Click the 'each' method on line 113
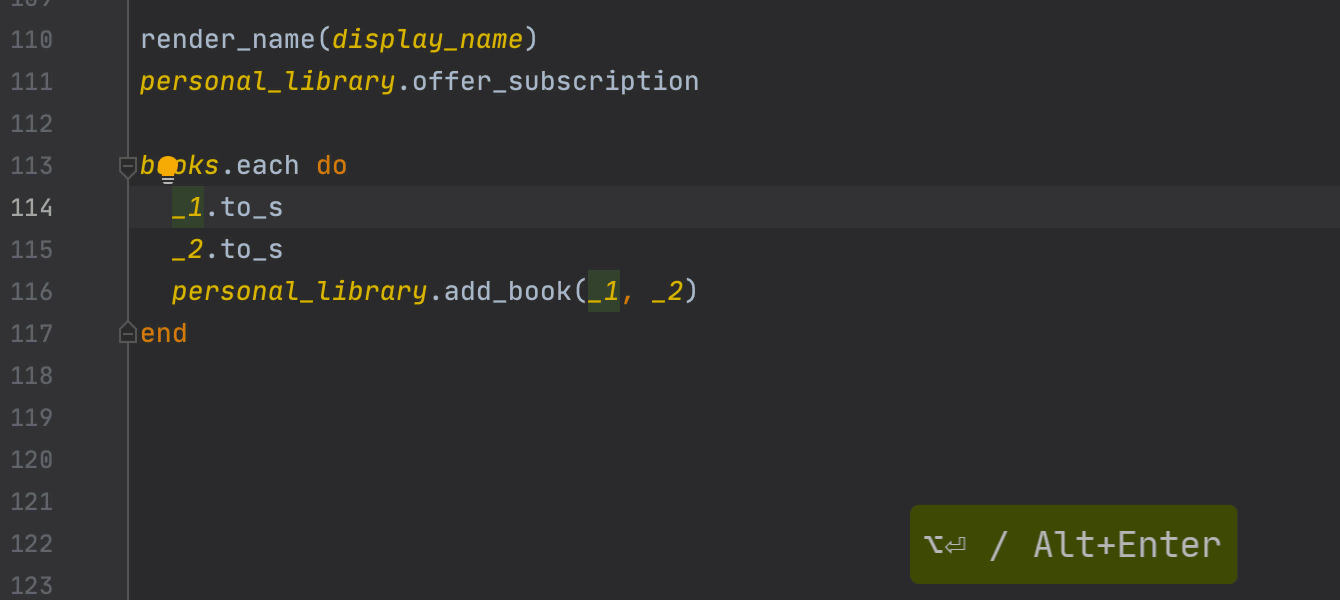 [x=267, y=166]
